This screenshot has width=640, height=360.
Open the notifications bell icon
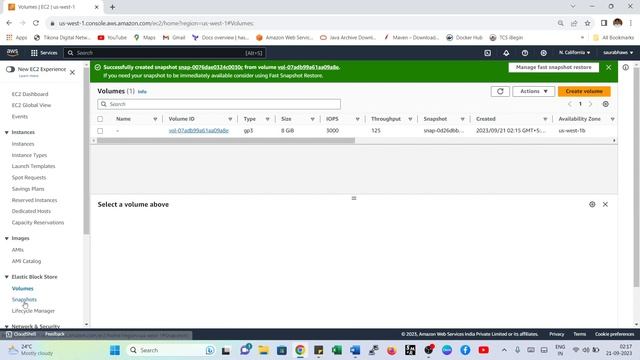point(506,53)
